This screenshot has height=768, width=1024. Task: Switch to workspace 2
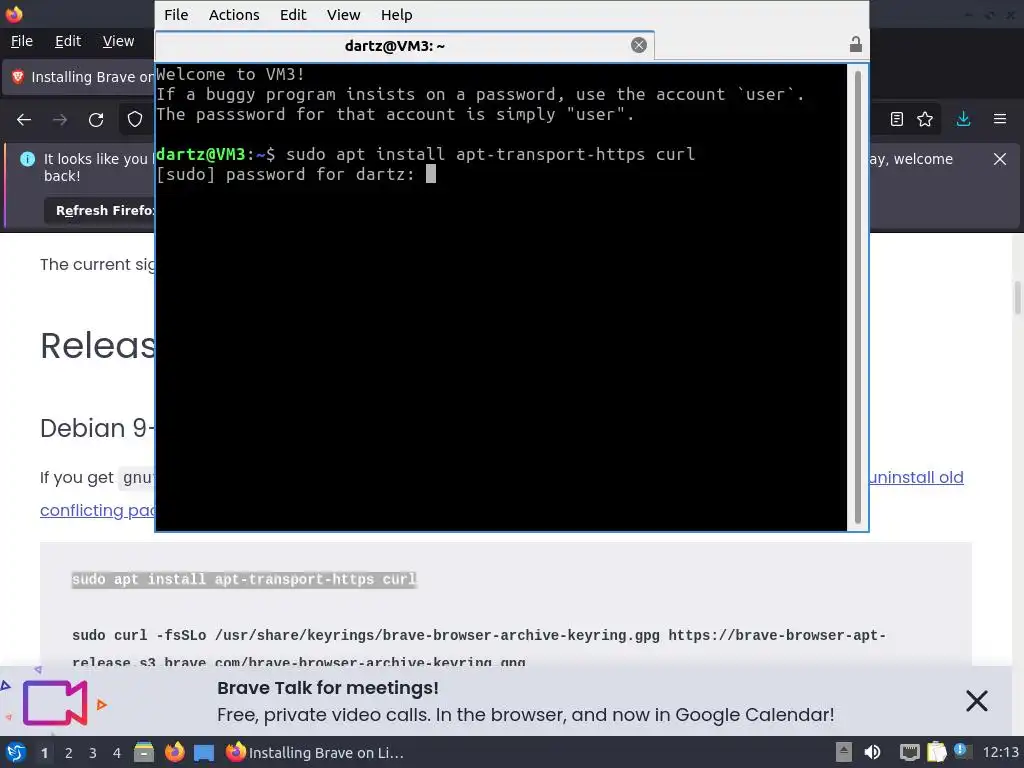(69, 753)
